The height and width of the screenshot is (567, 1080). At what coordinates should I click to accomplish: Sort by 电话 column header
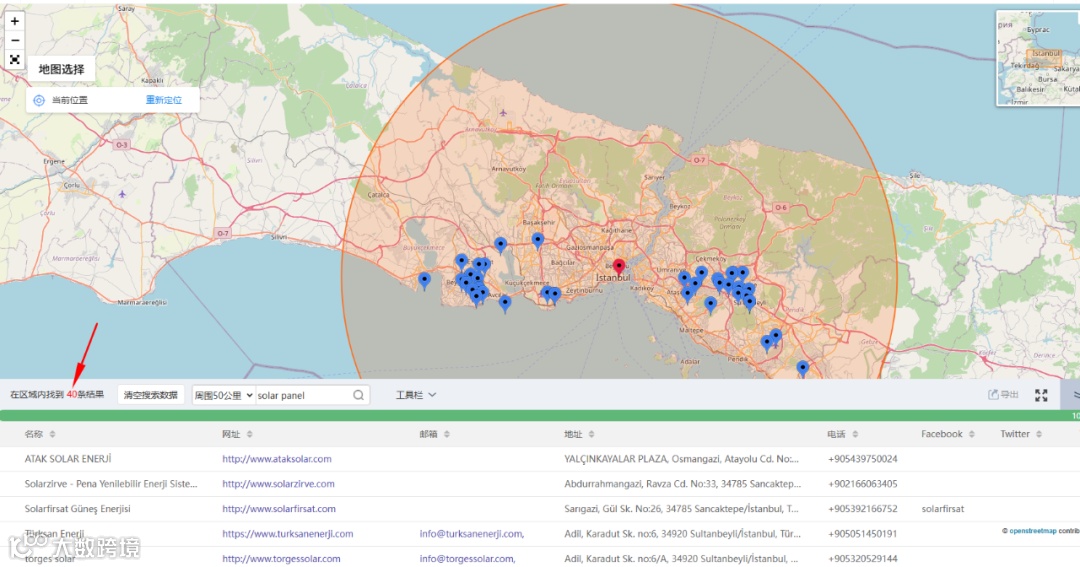pos(843,434)
